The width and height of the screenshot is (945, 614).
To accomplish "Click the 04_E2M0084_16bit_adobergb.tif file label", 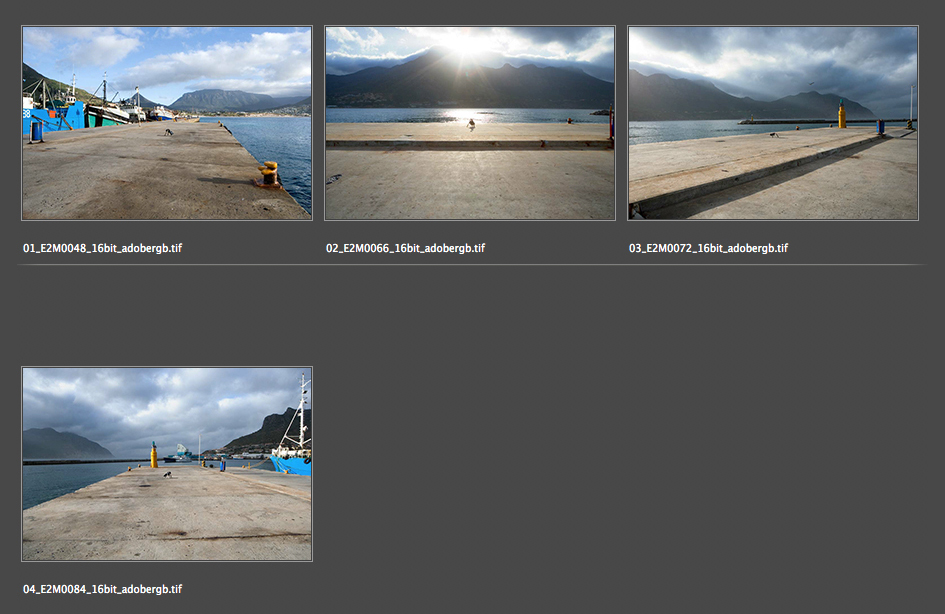I will [x=102, y=589].
